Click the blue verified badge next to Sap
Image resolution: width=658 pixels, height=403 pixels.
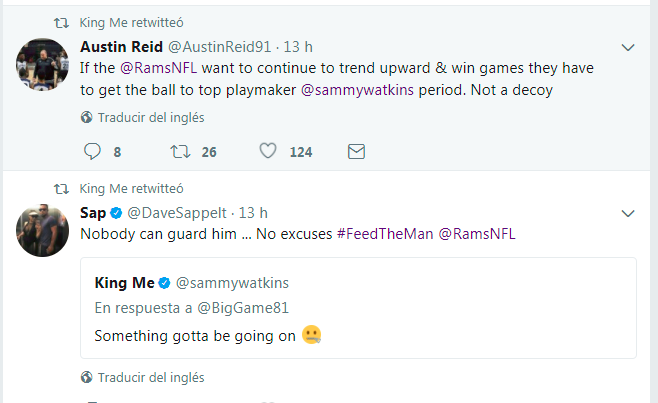[115, 213]
